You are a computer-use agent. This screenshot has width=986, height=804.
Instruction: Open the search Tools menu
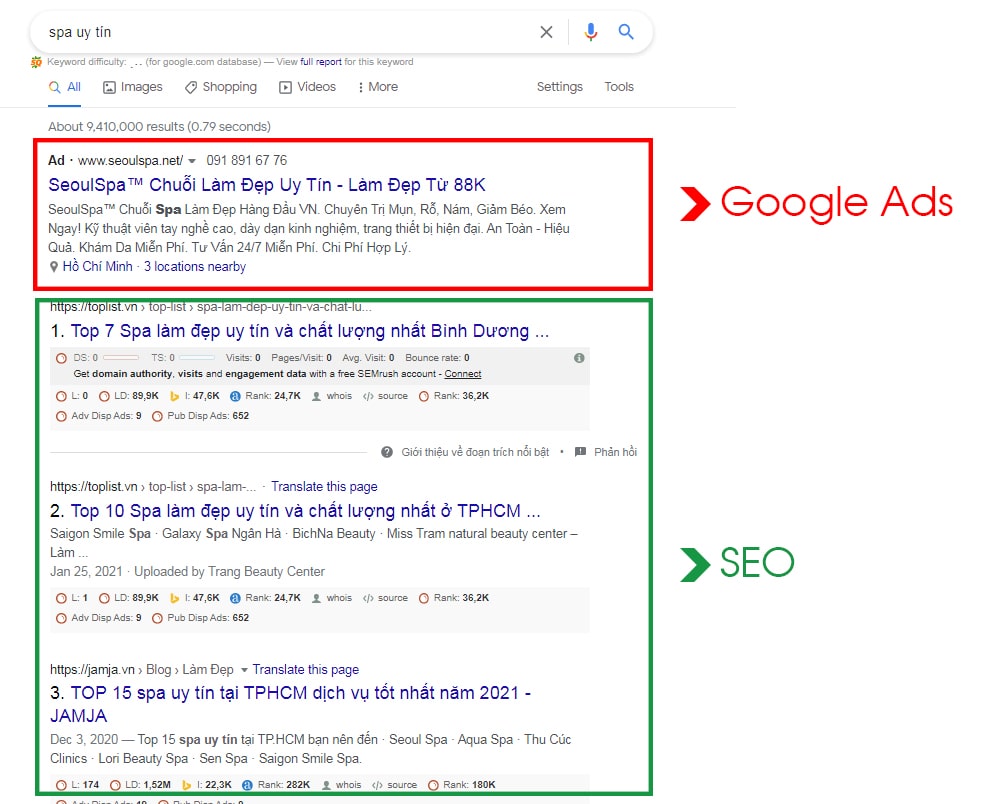[619, 87]
